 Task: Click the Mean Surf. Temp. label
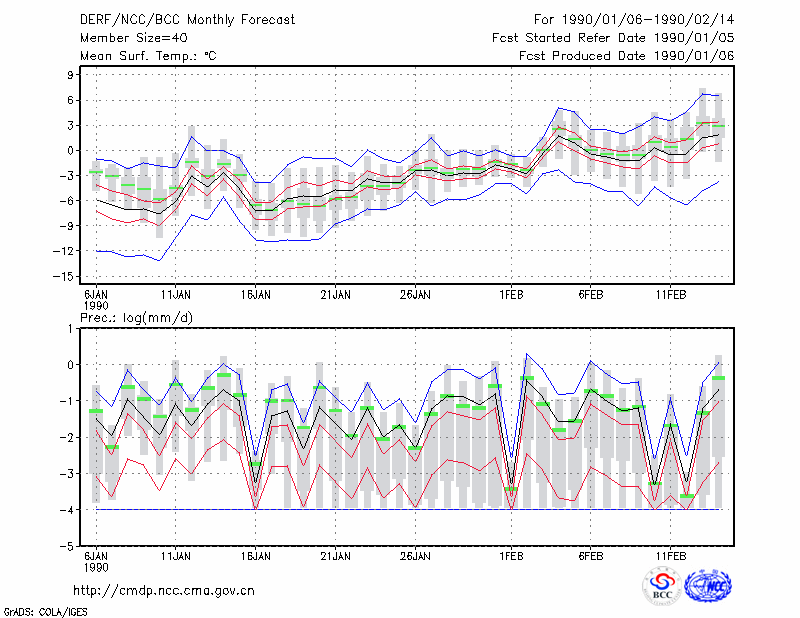148,56
